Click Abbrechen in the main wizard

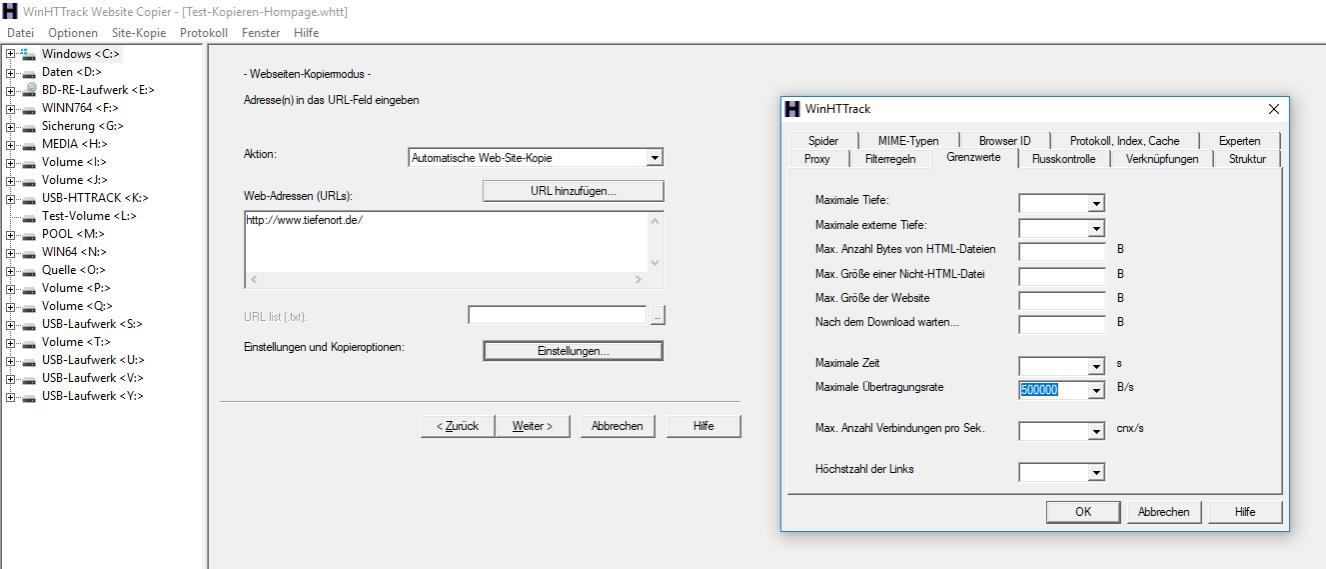pos(617,426)
